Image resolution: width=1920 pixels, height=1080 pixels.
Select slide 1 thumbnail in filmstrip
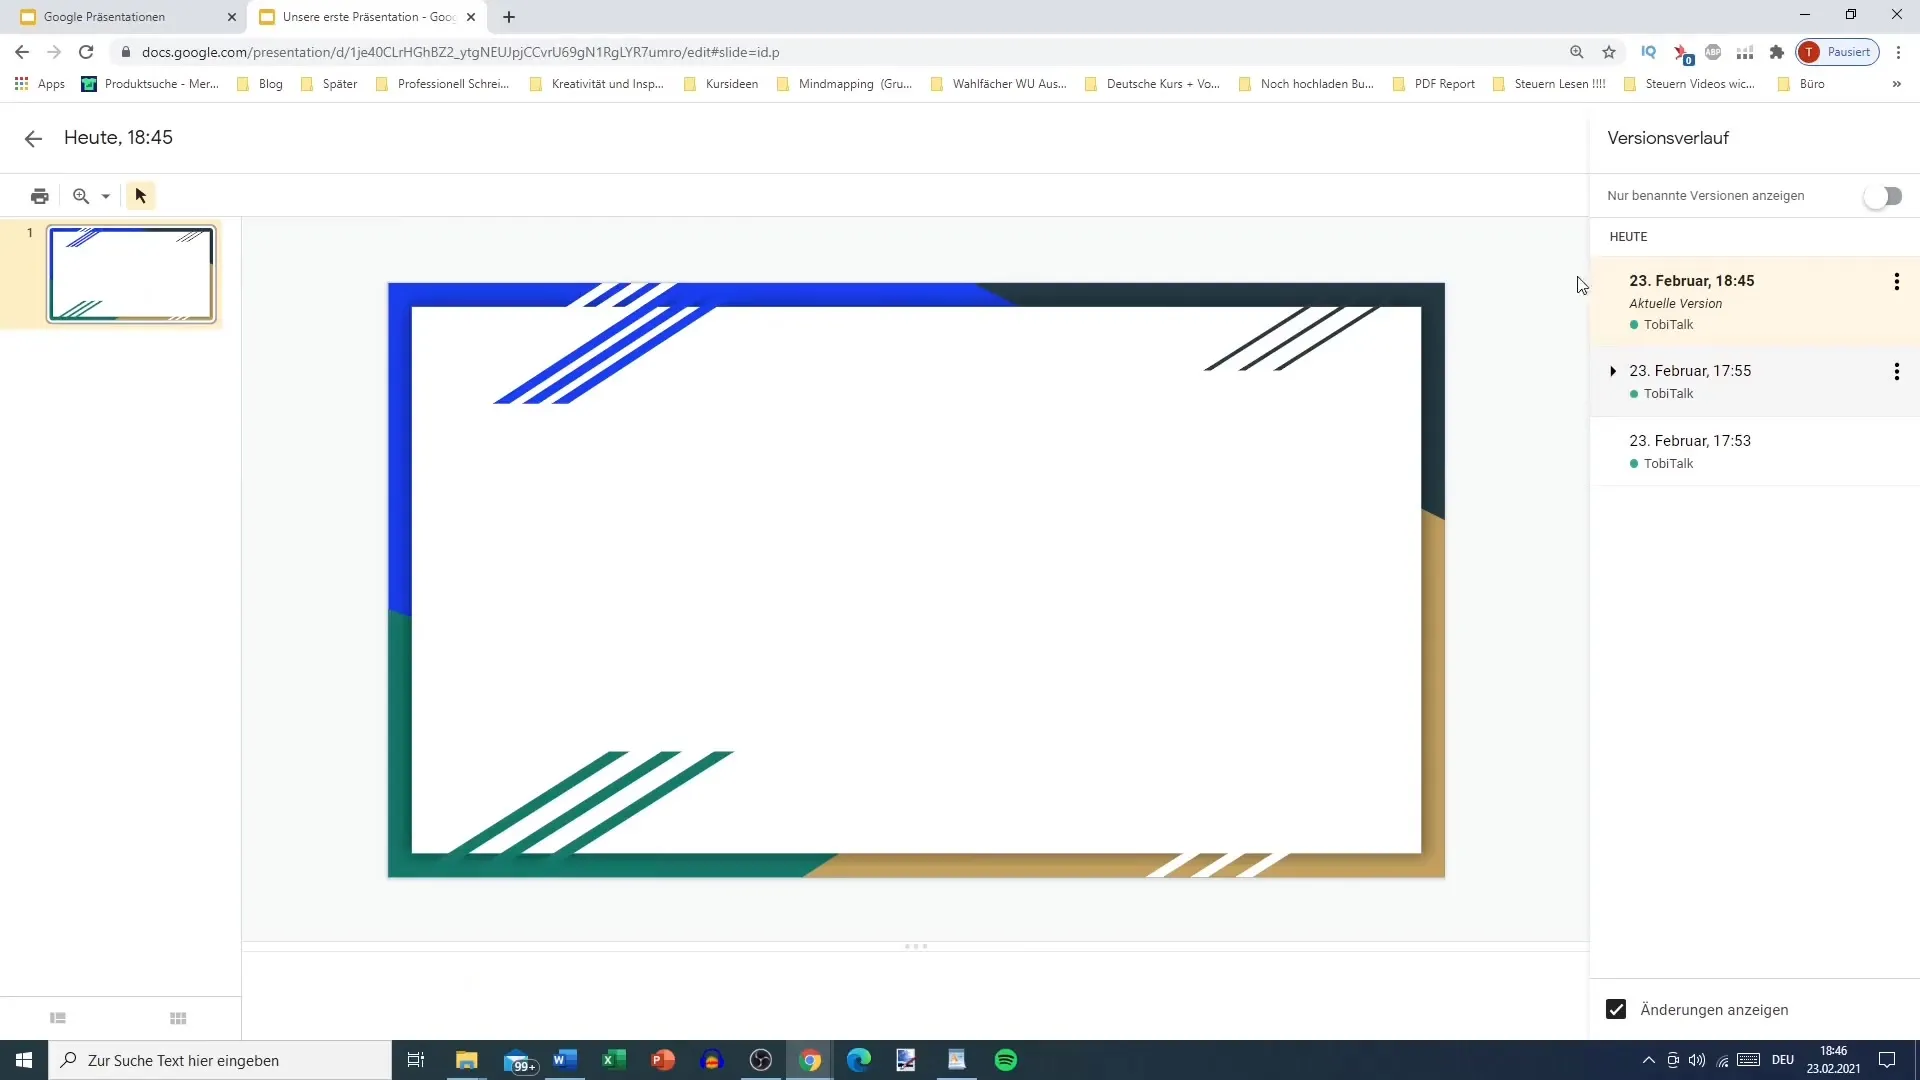click(131, 275)
